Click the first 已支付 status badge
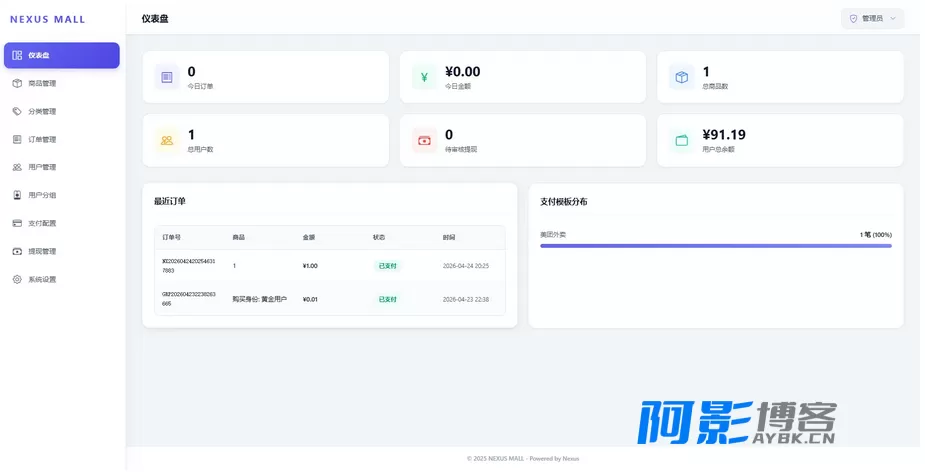Screen dimensions: 925x473 pos(388,266)
